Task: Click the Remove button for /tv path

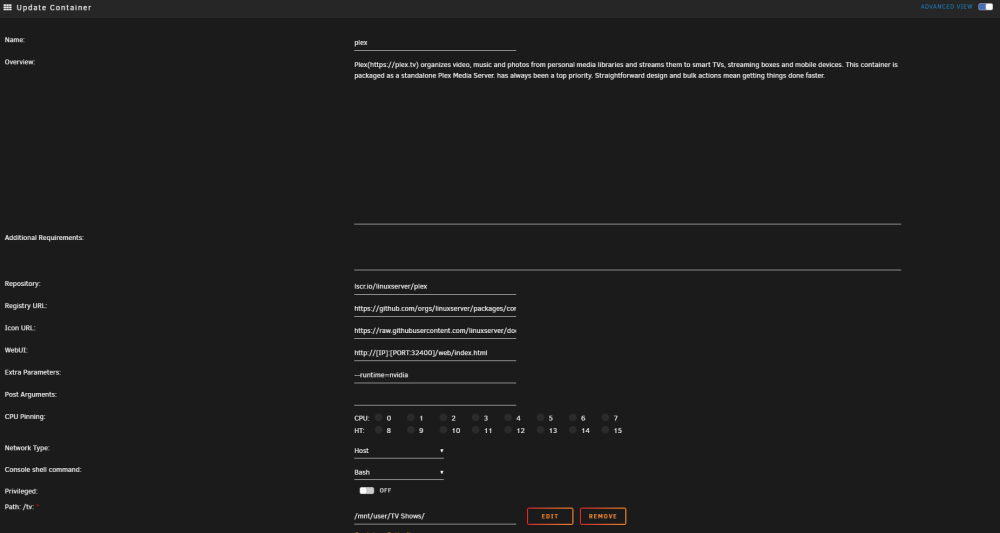Action: (603, 516)
